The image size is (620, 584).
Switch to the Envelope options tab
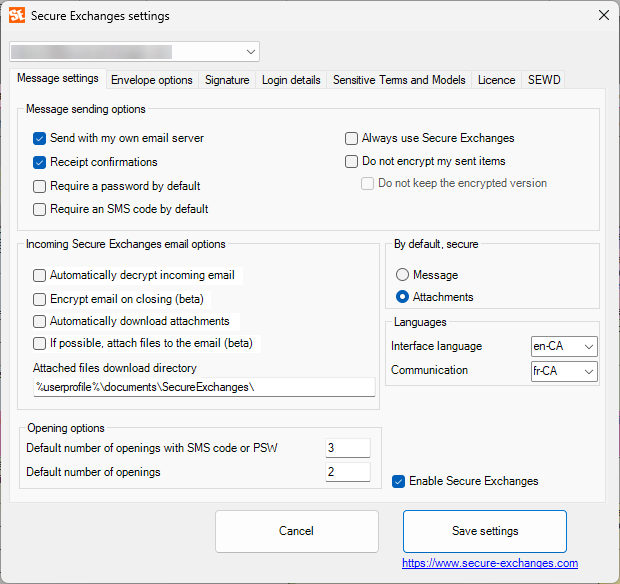click(x=152, y=80)
